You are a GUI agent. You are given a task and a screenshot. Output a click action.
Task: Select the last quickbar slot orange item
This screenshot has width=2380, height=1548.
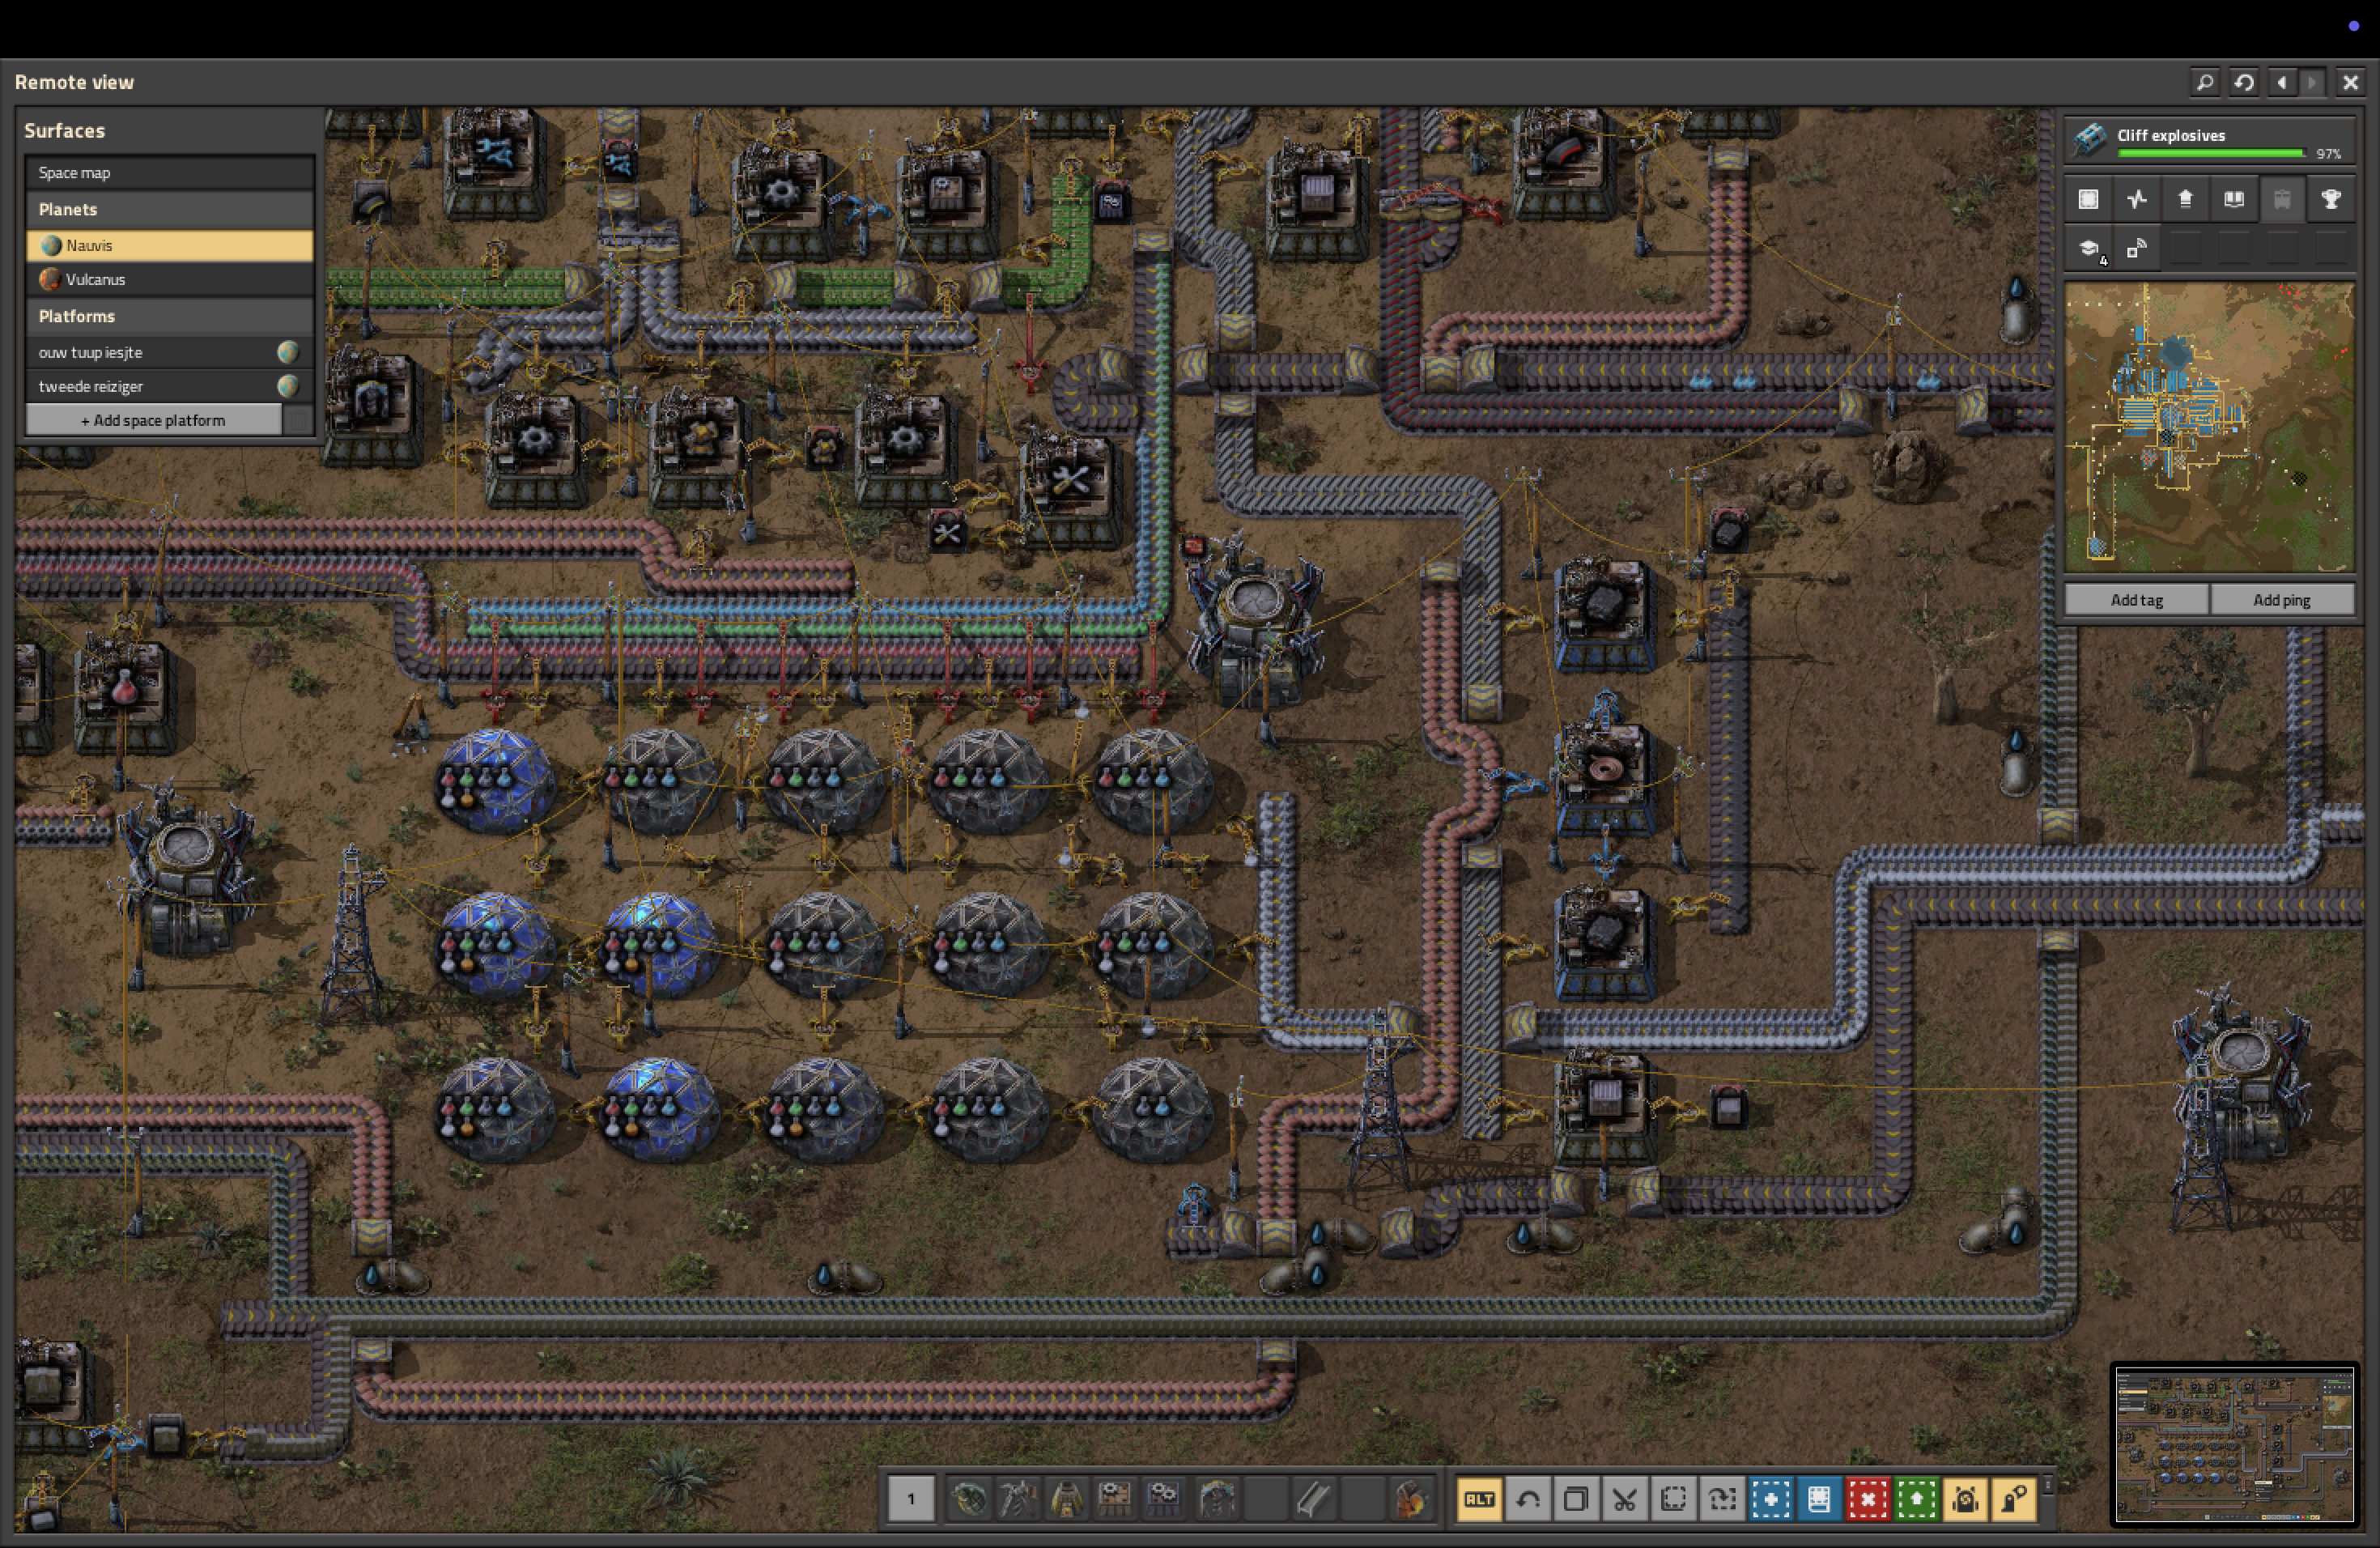point(1410,1498)
